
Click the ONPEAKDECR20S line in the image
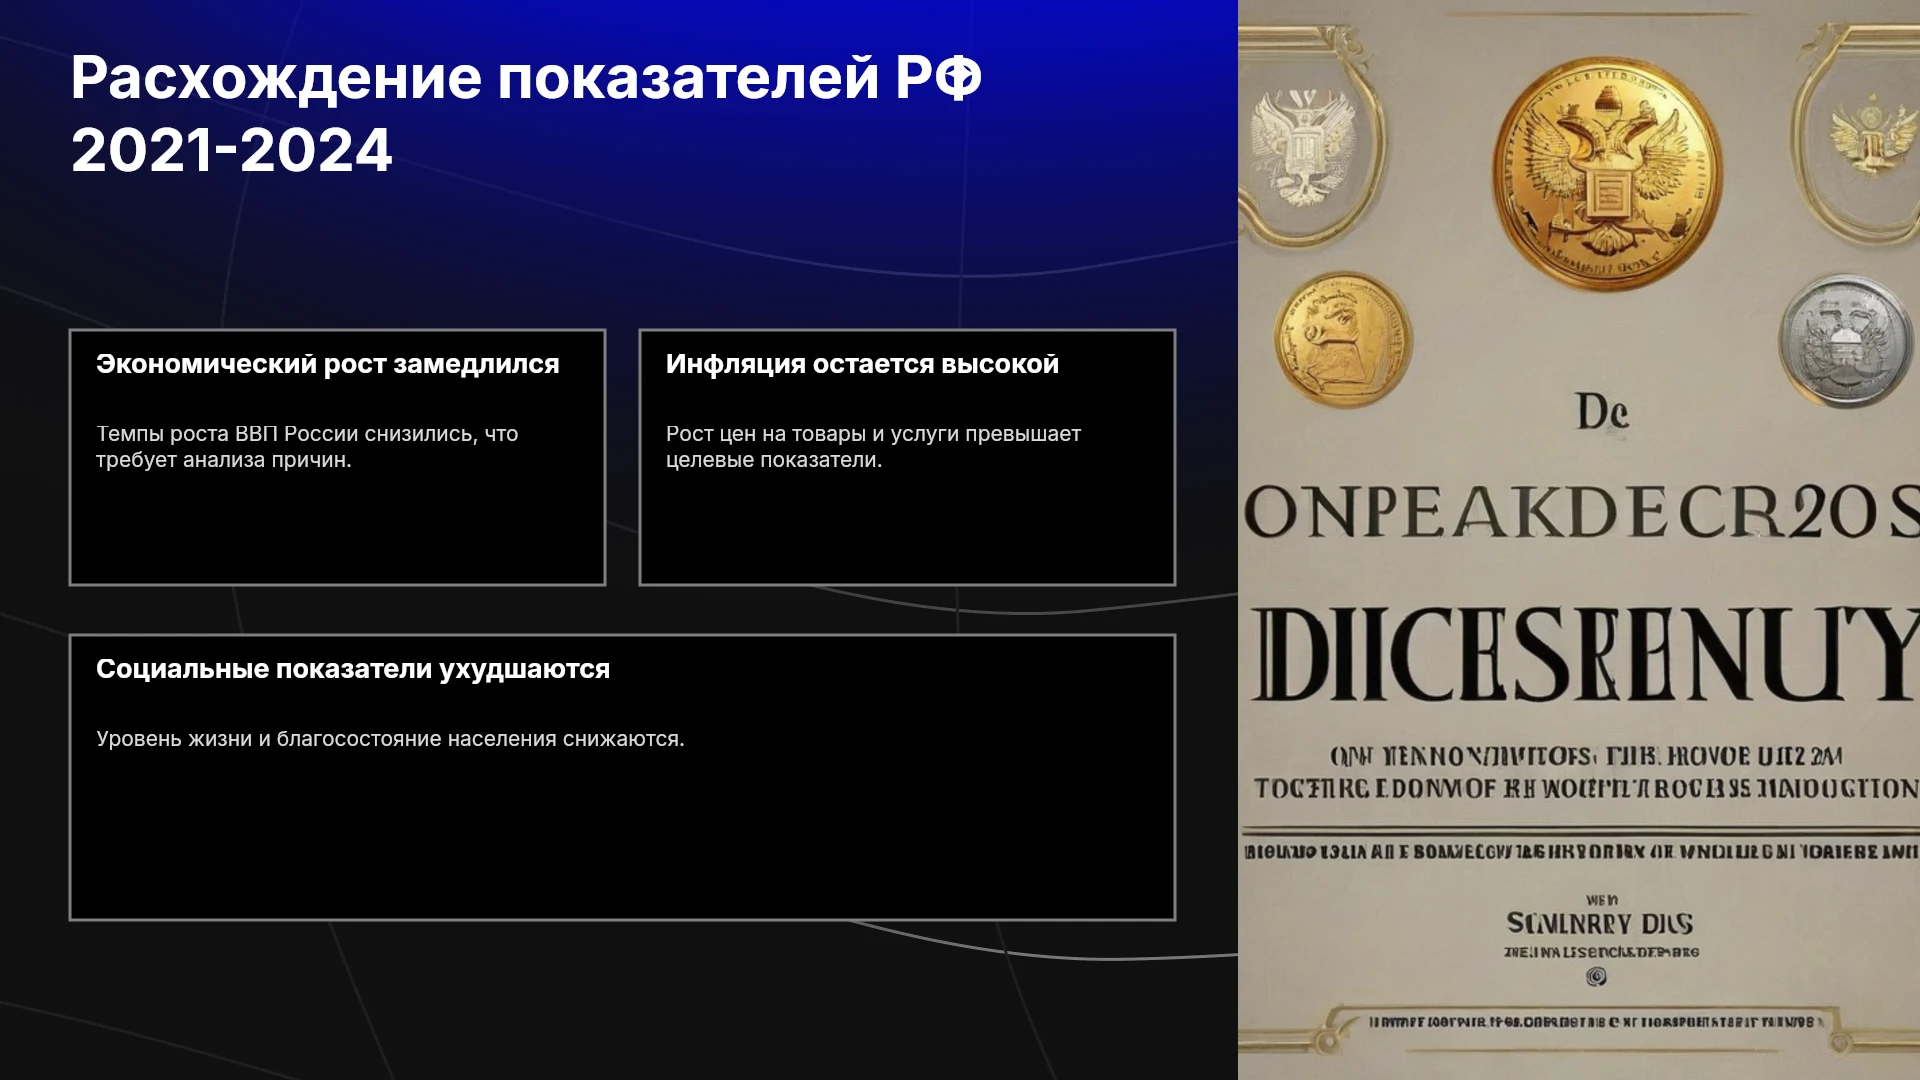1581,514
